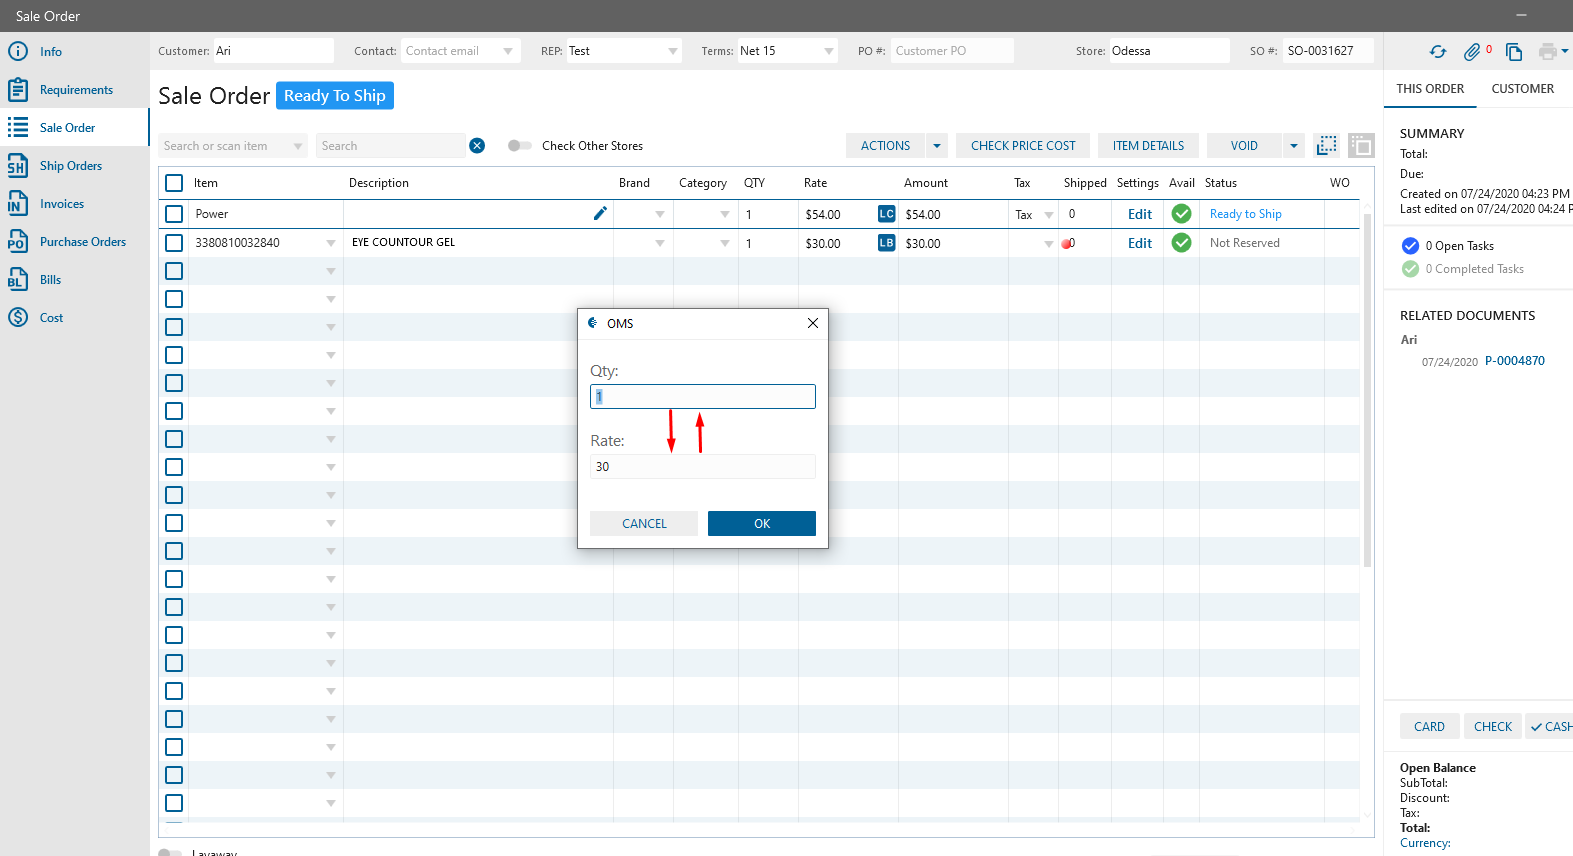Click the dotted selection icon beside VOID
Viewport: 1573px width, 856px height.
tap(1327, 146)
